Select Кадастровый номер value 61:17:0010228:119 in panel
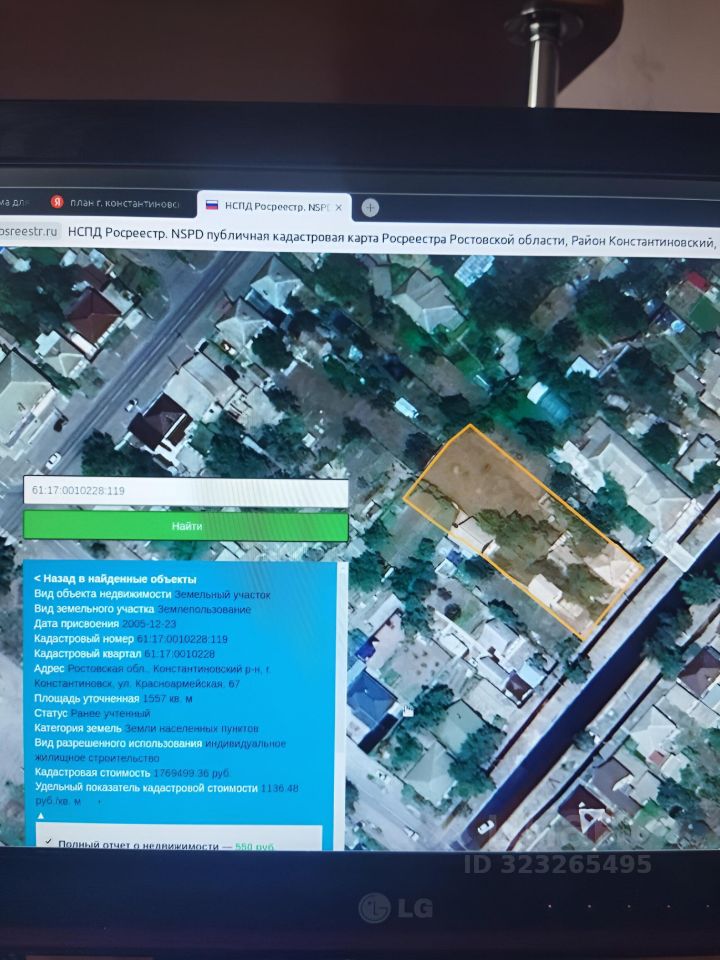Image resolution: width=720 pixels, height=960 pixels. (x=182, y=639)
